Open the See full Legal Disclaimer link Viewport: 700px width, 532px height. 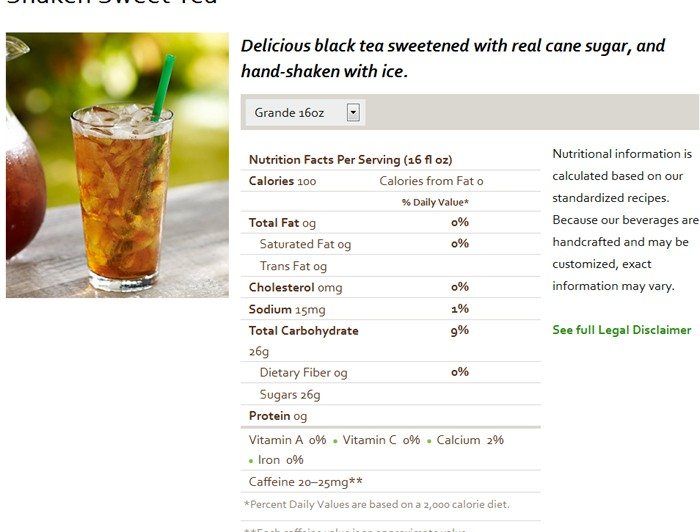pos(621,330)
